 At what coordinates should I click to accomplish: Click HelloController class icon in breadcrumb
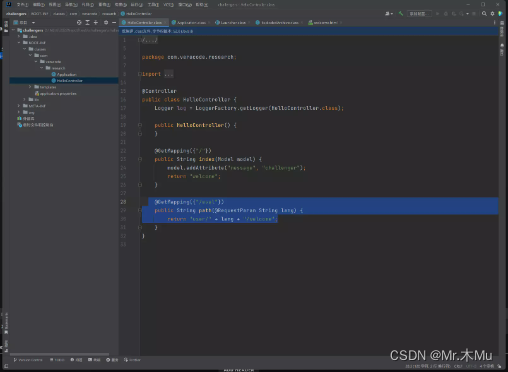123,14
